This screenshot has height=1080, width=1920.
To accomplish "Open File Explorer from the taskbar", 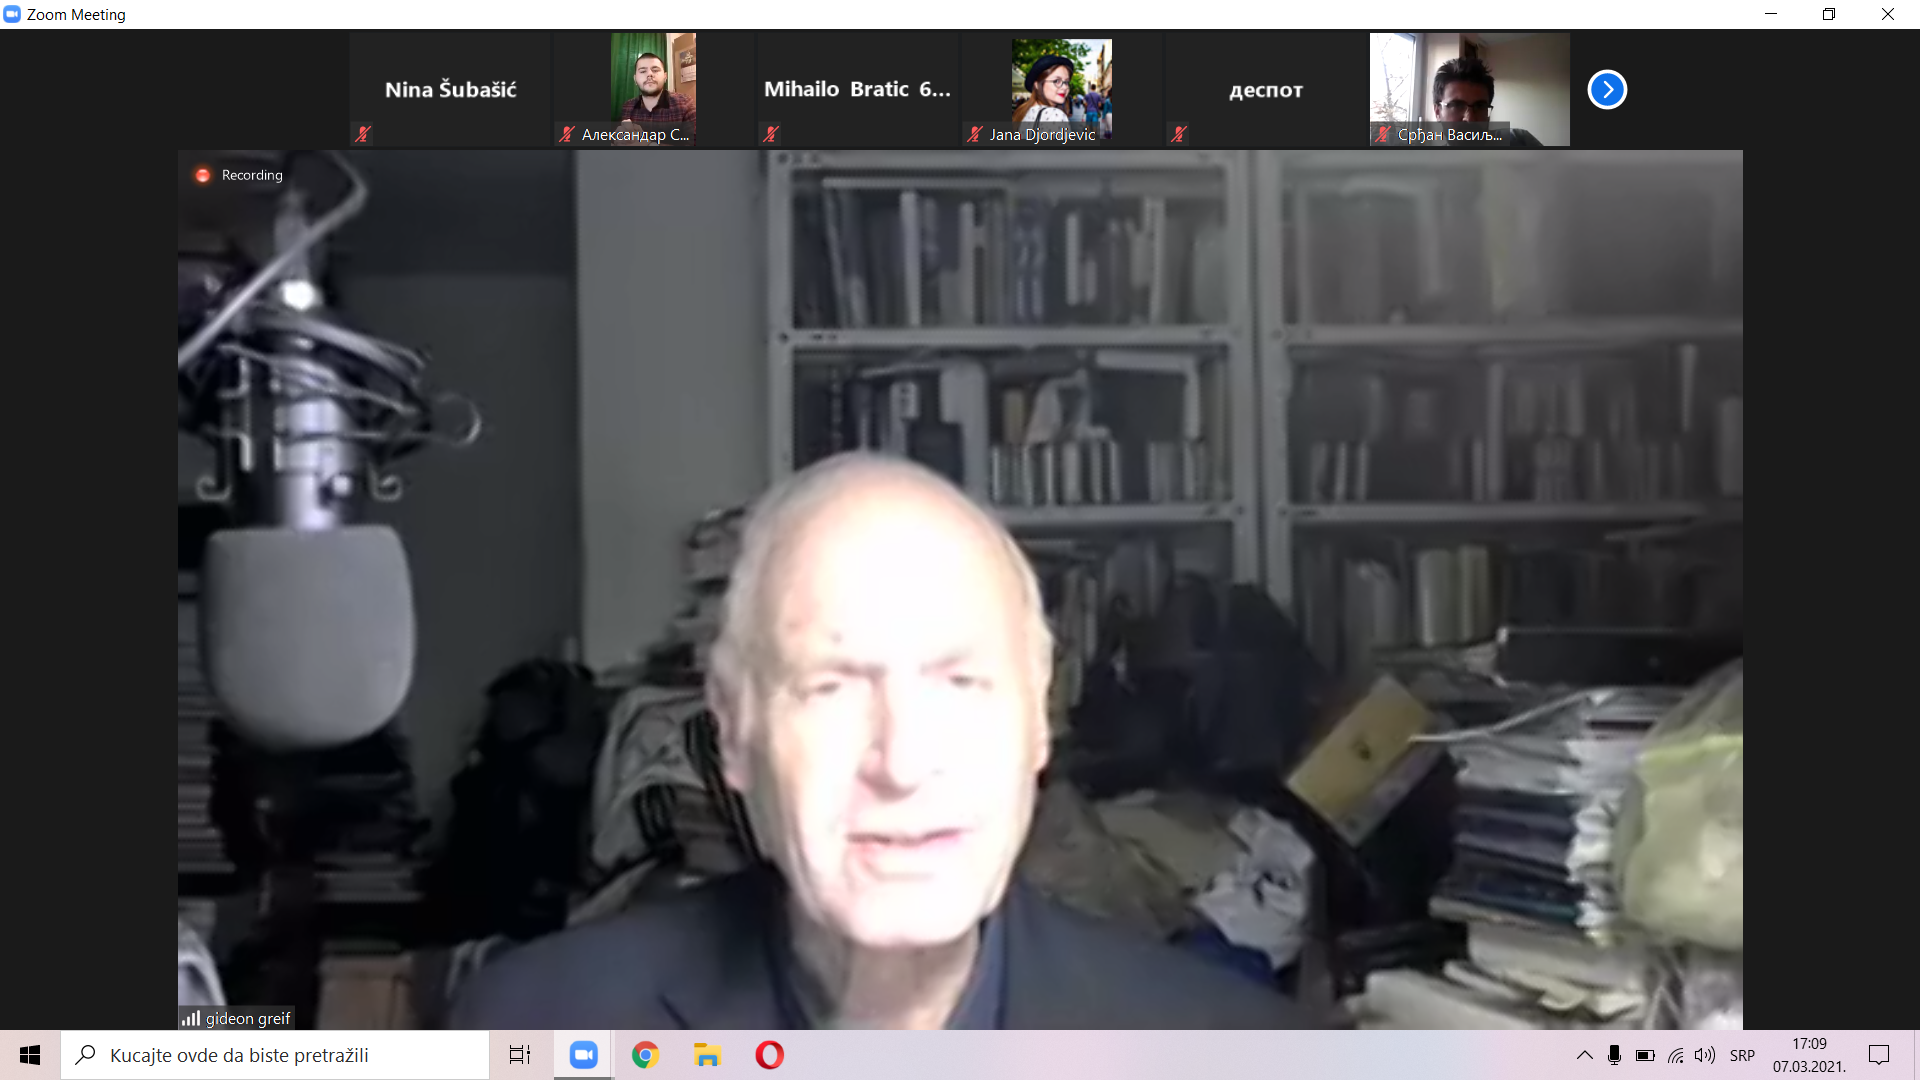I will click(707, 1055).
